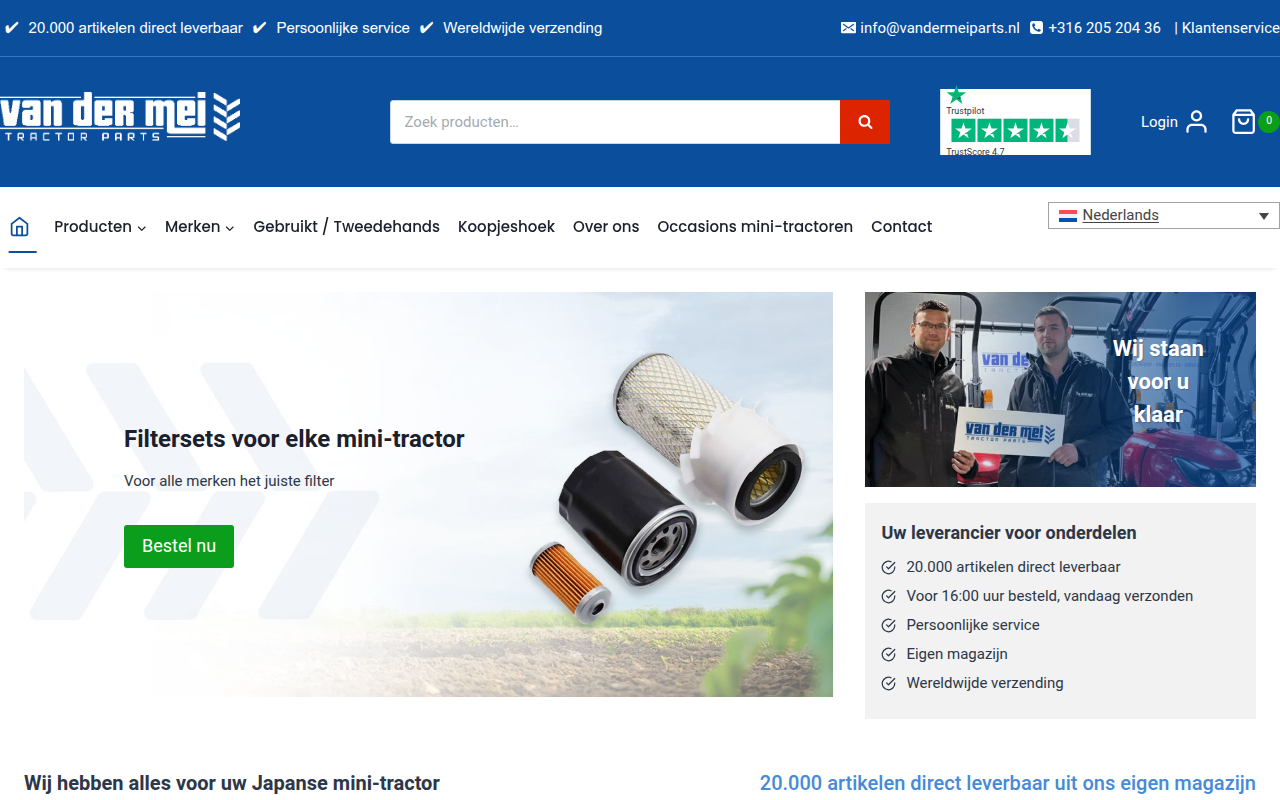Screen dimensions: 1280x800
Task: Click 'Voor alle merken het juiste filter' text
Action: (x=229, y=481)
